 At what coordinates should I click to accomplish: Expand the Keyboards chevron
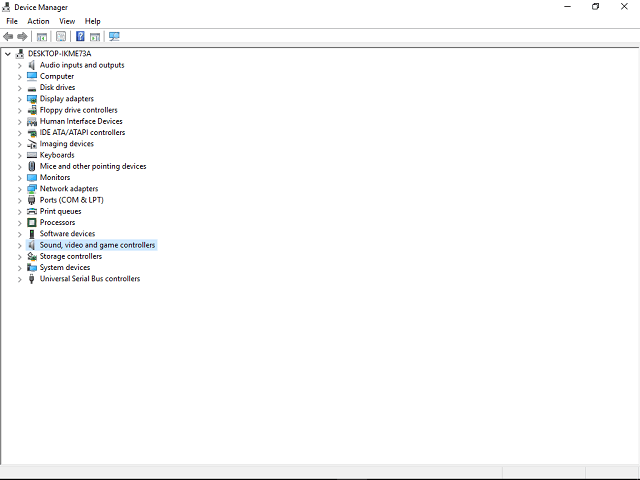19,156
